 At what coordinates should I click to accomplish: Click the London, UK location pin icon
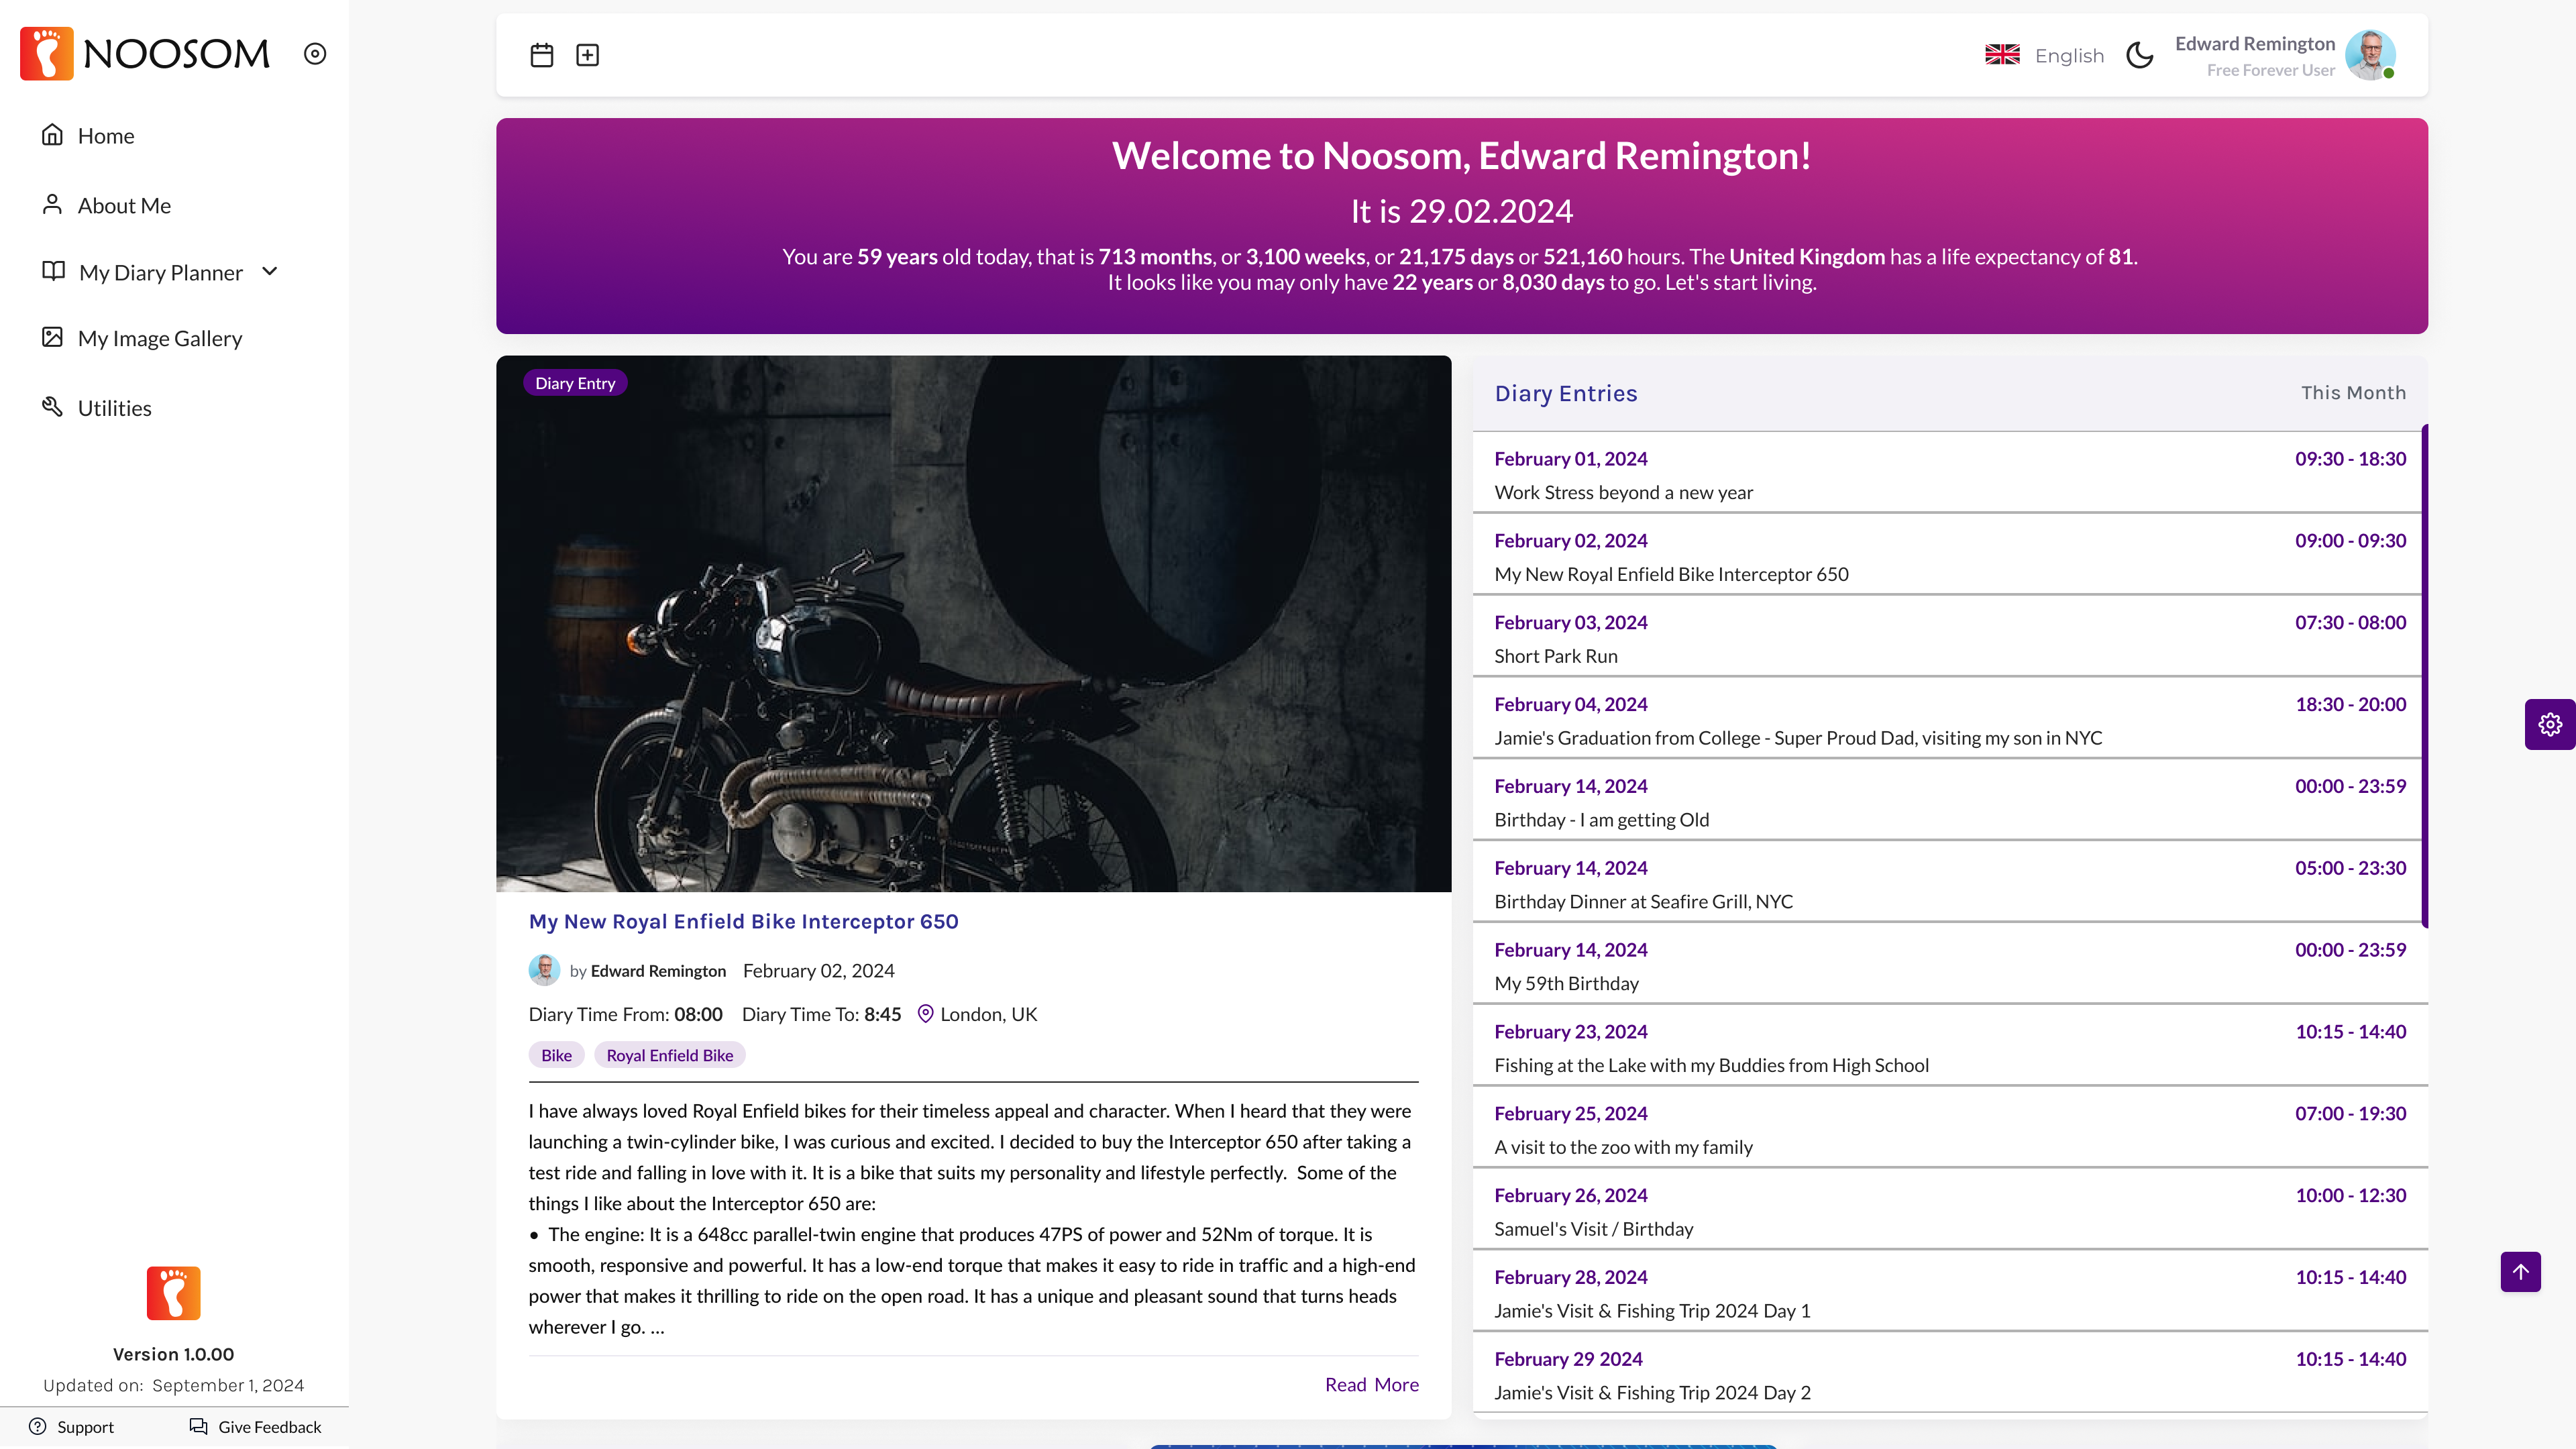[926, 1014]
